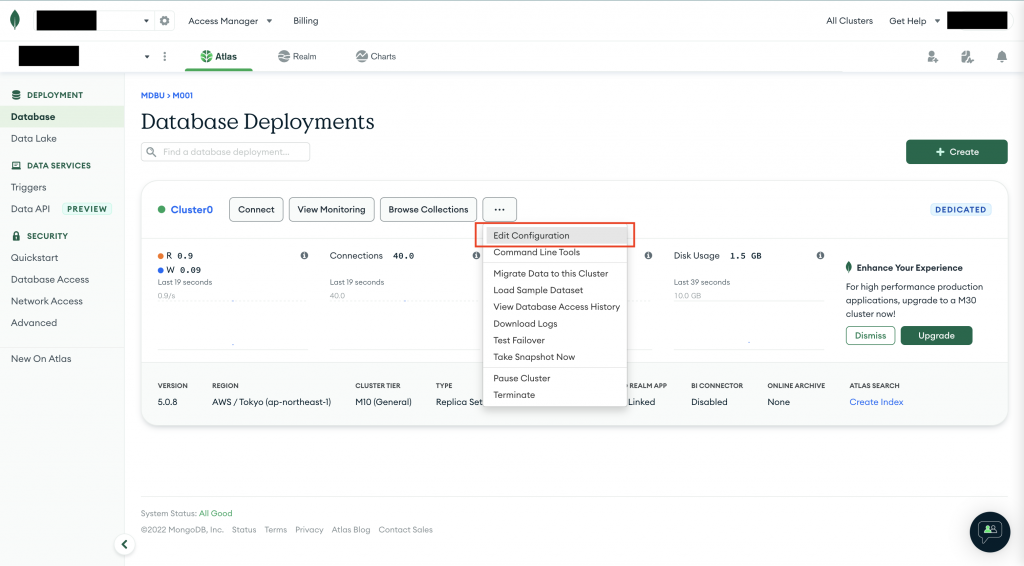Select Take Snapshot Now
Image resolution: width=1024 pixels, height=566 pixels.
click(x=555, y=357)
